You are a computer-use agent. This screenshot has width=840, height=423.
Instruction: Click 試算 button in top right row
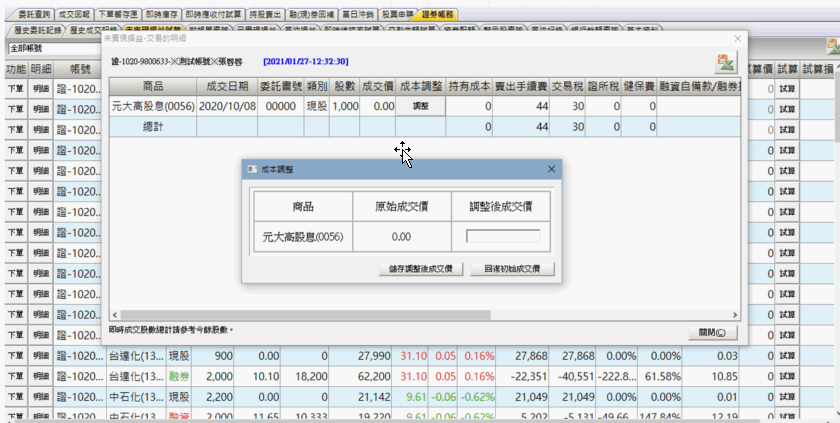(787, 89)
